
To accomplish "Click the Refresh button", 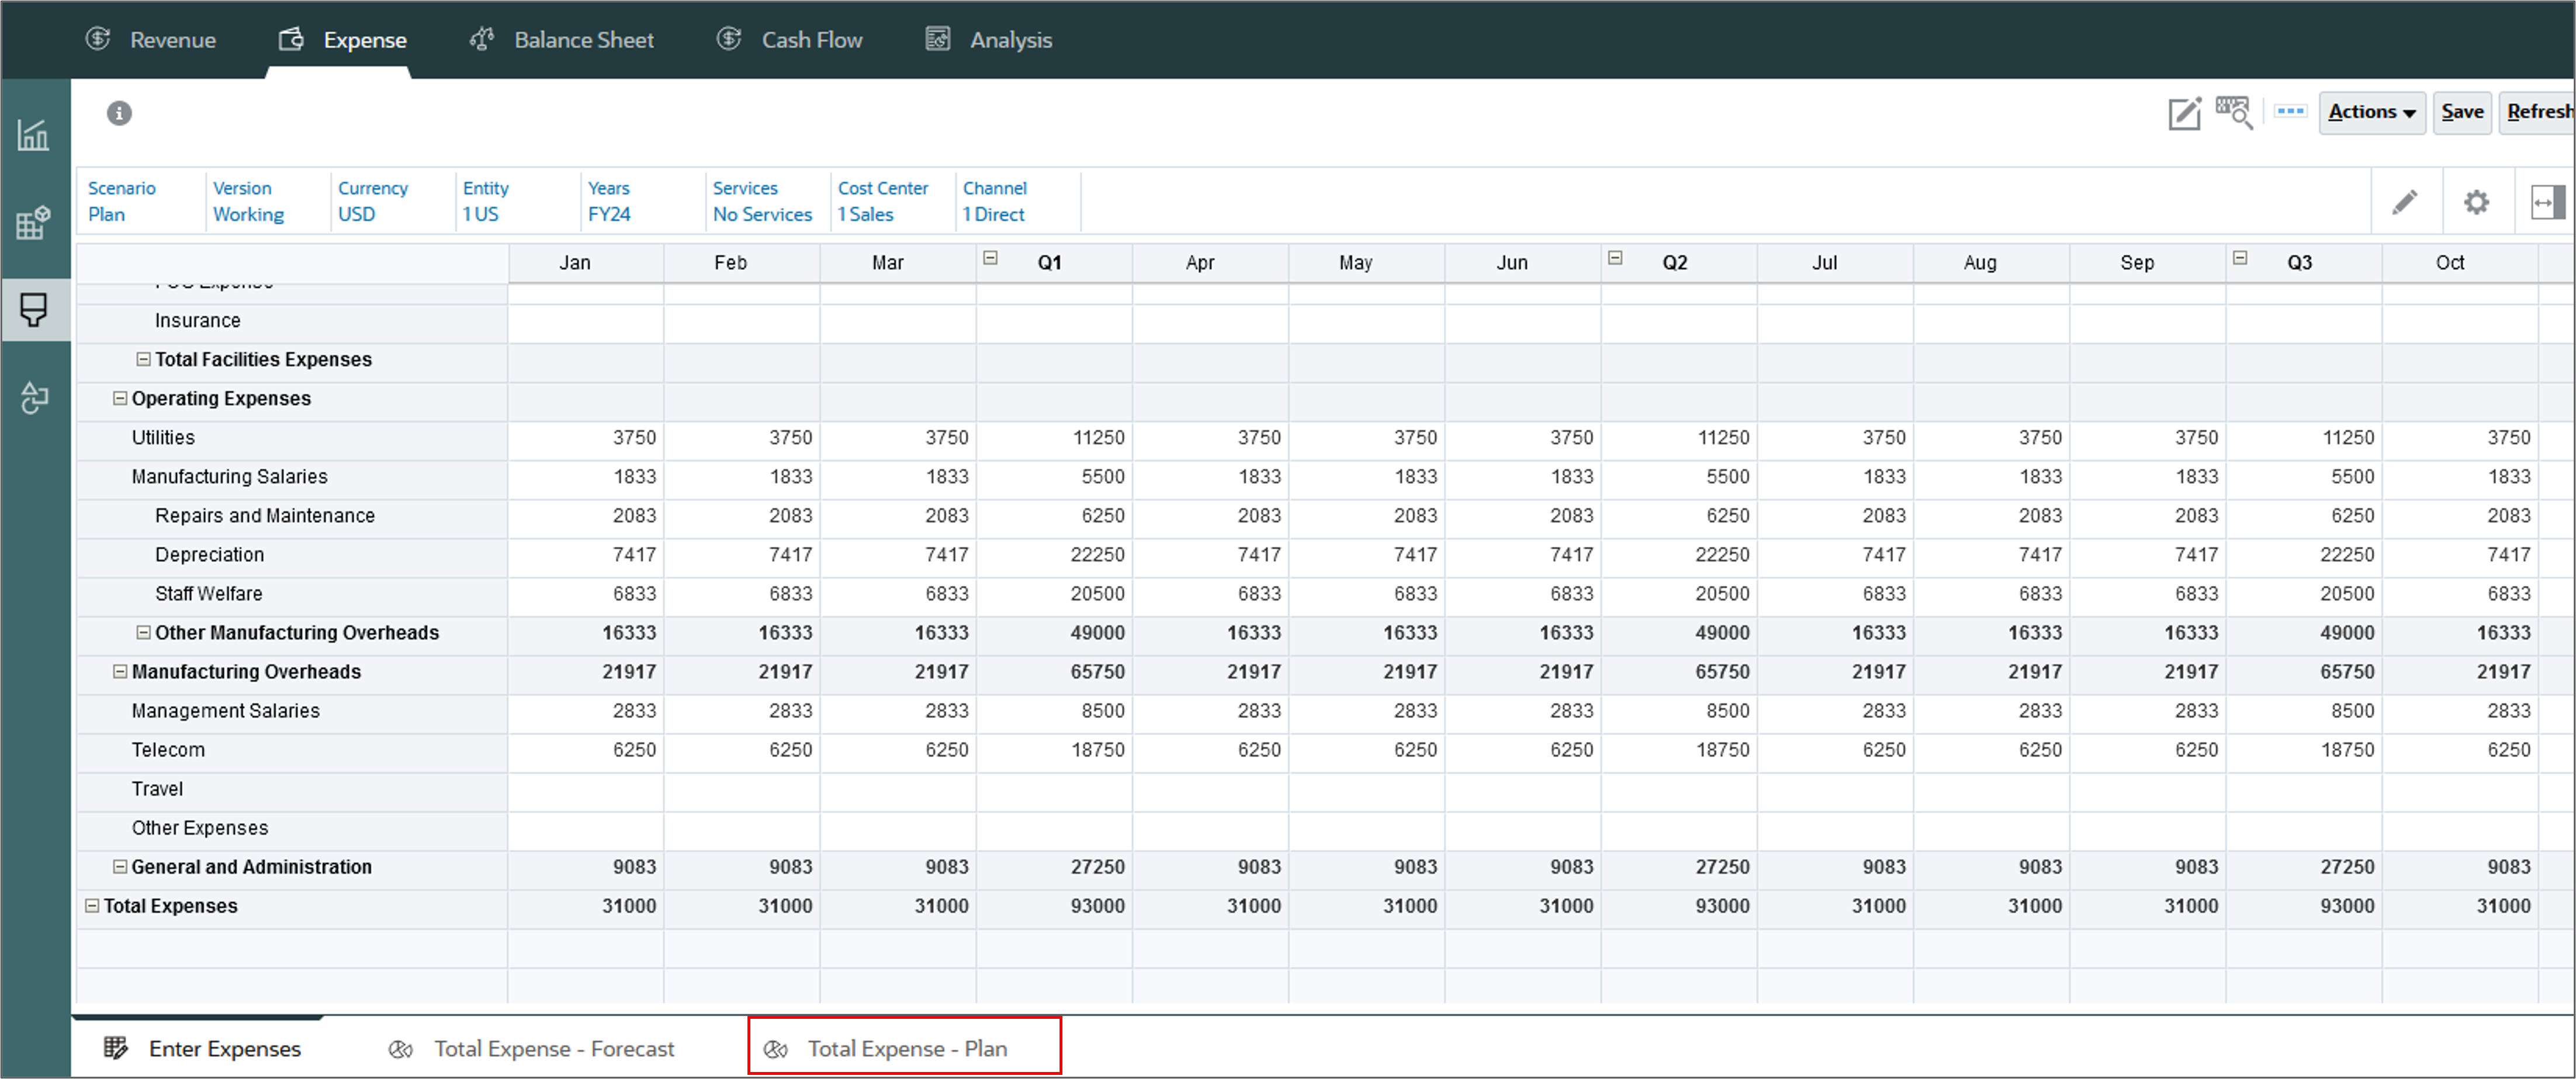I will point(2538,112).
